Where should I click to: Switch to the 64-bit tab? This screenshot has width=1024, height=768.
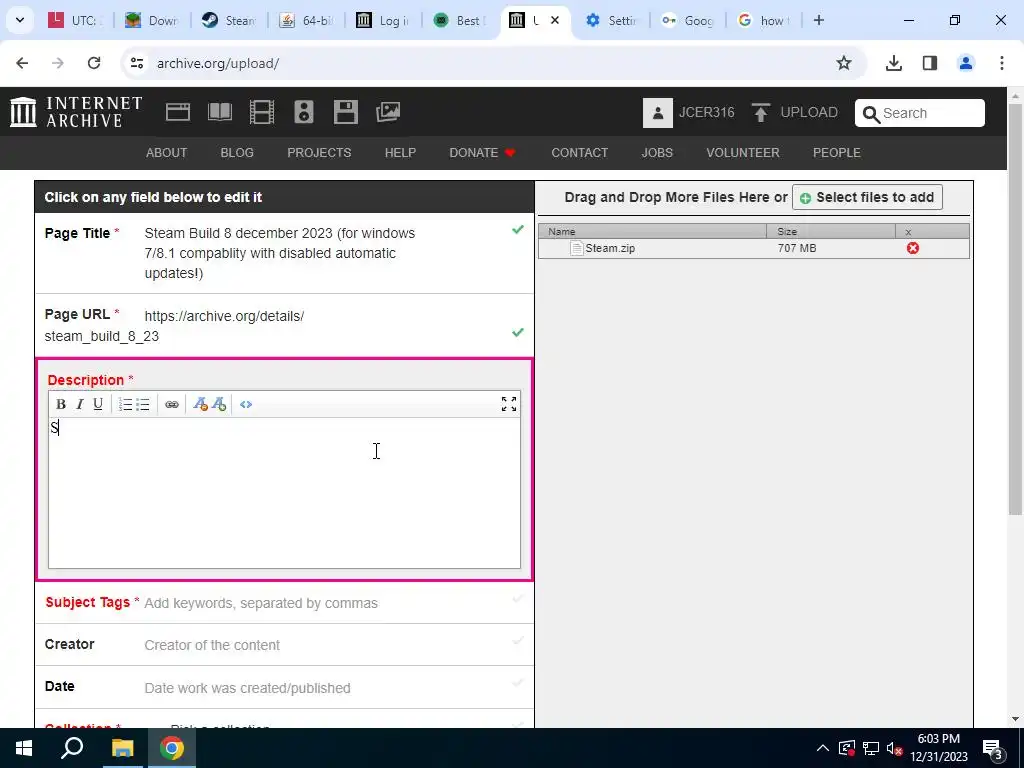tap(306, 20)
